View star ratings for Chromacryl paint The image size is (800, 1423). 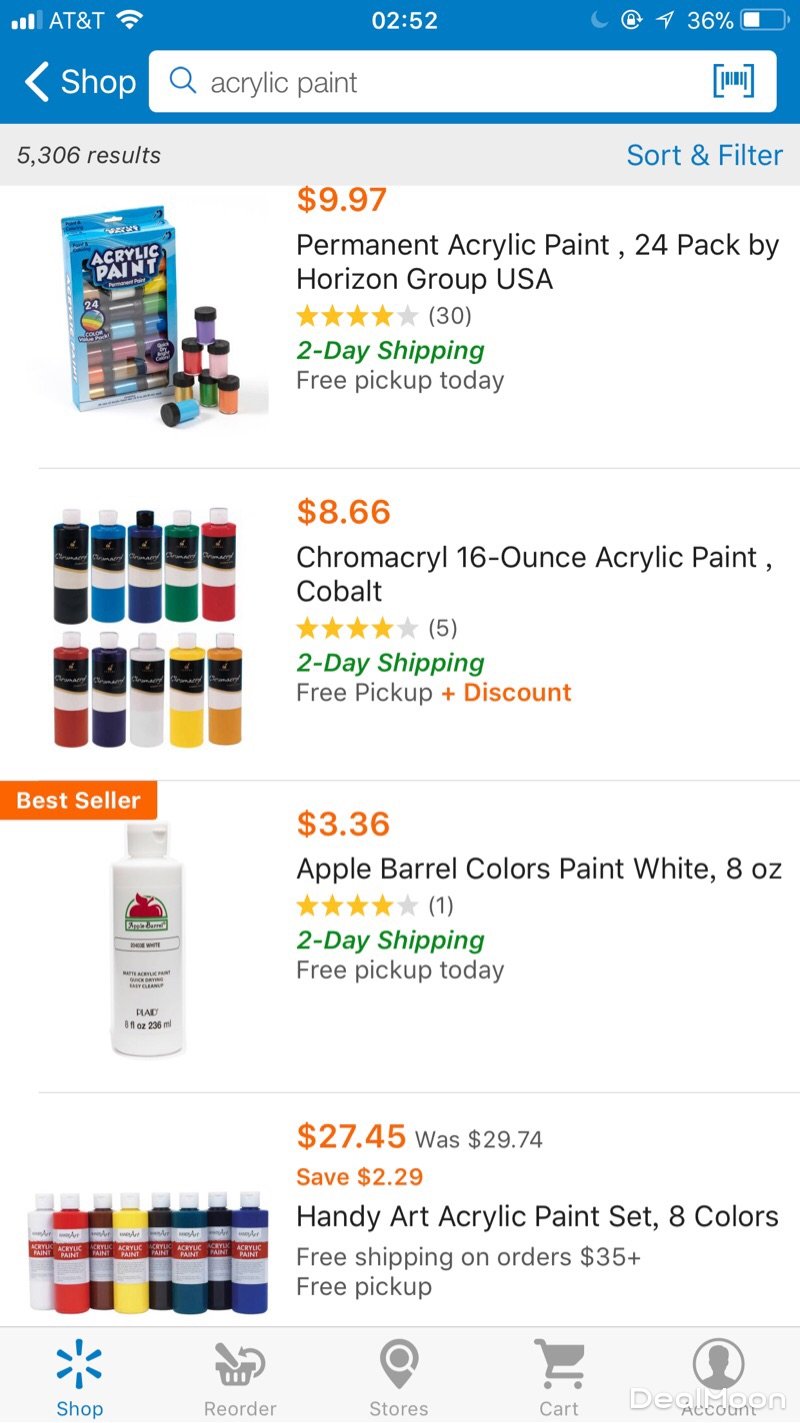click(x=357, y=628)
